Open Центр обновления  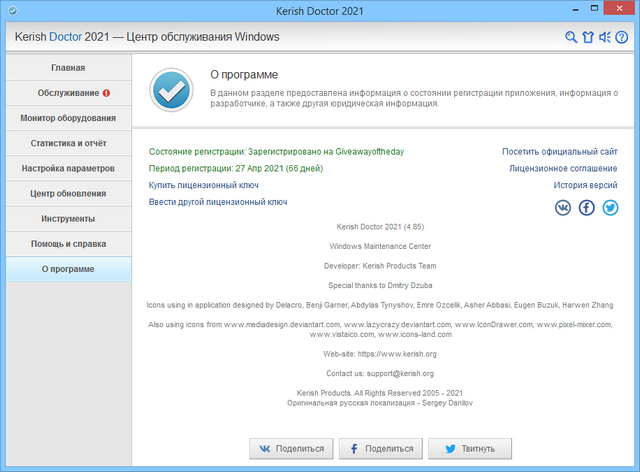point(69,194)
